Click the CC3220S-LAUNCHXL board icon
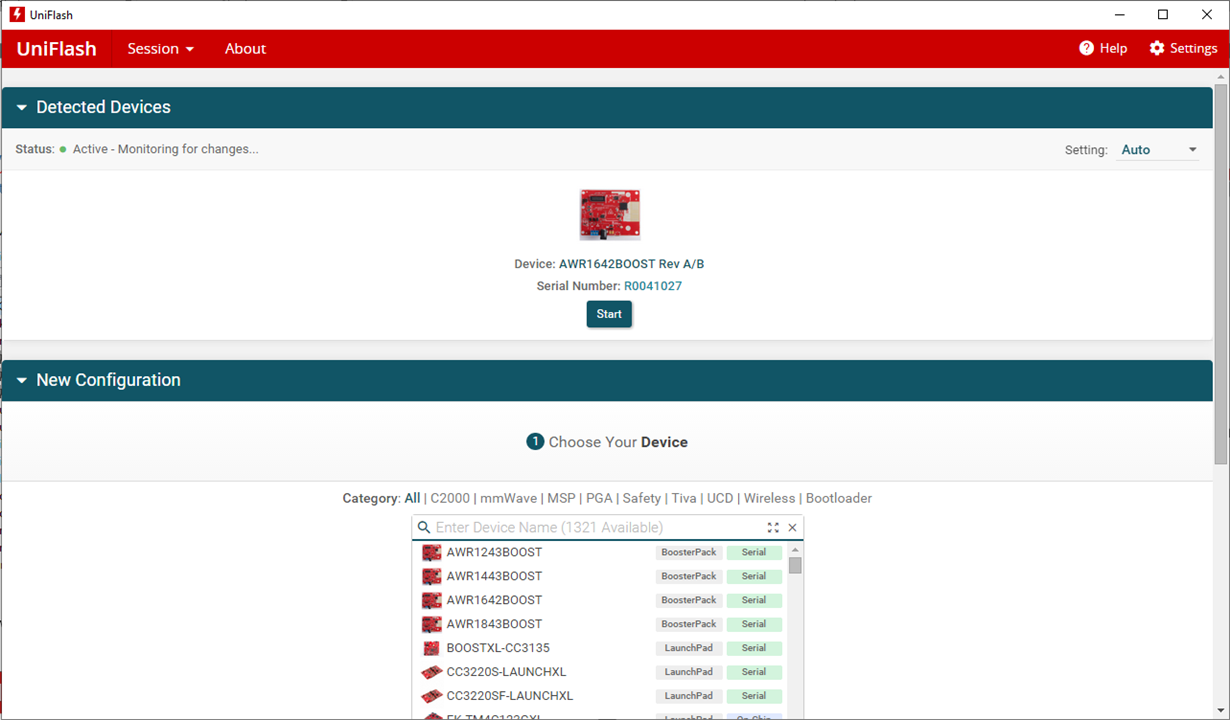The image size is (1230, 720). [x=431, y=672]
